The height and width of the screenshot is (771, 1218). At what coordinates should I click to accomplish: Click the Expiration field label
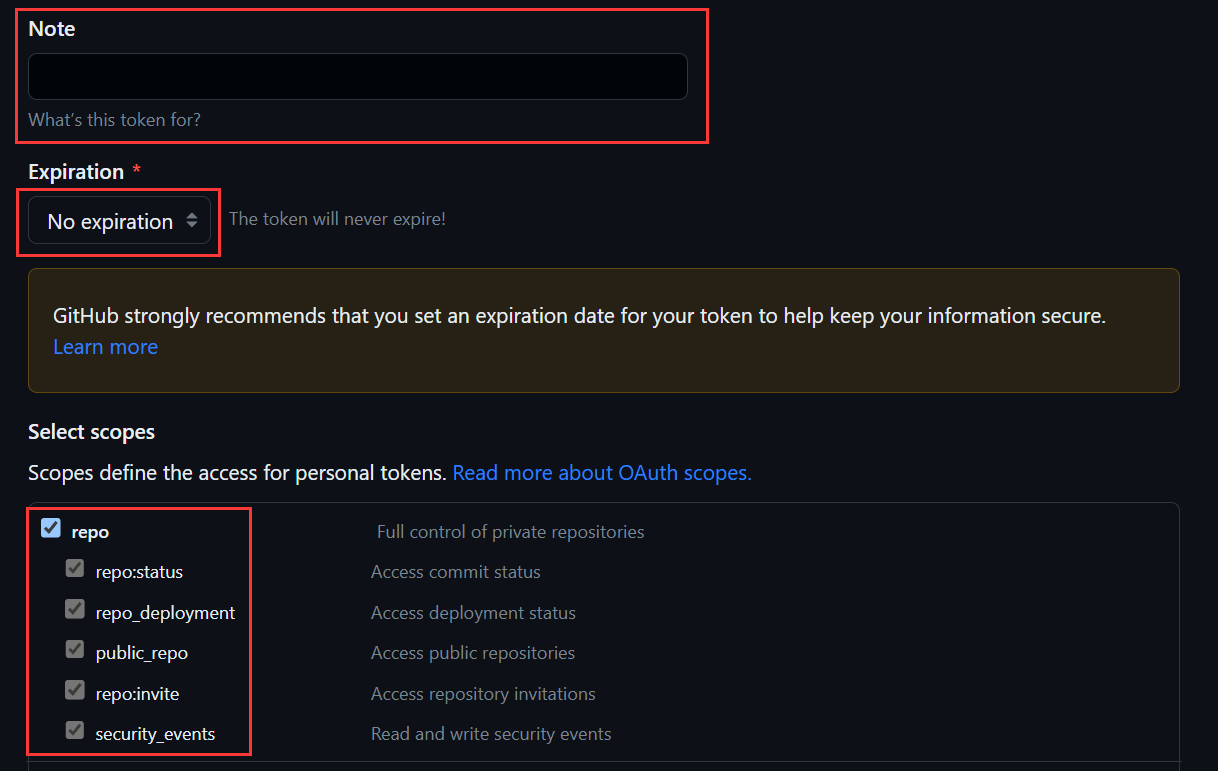76,172
